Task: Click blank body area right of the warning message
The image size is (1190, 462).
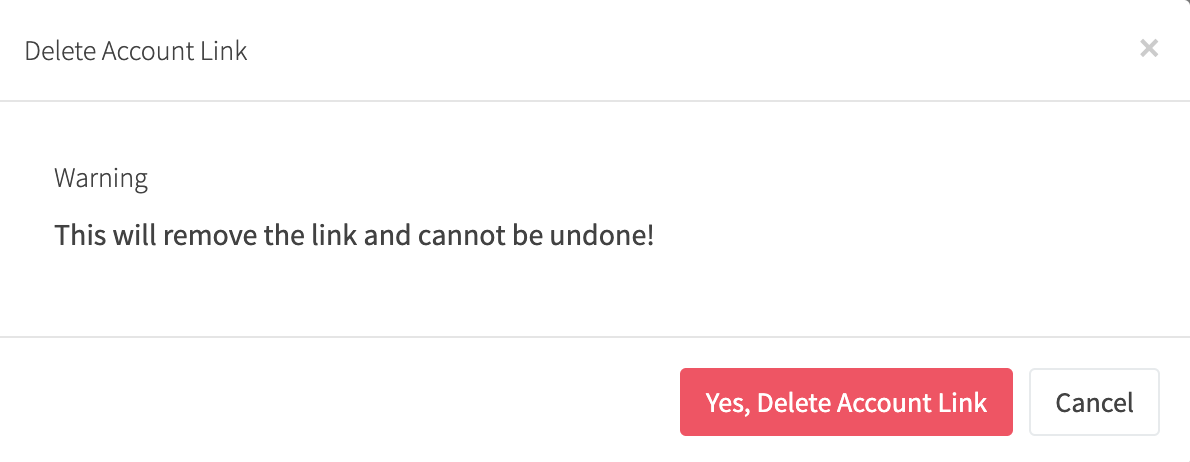Action: tap(900, 237)
